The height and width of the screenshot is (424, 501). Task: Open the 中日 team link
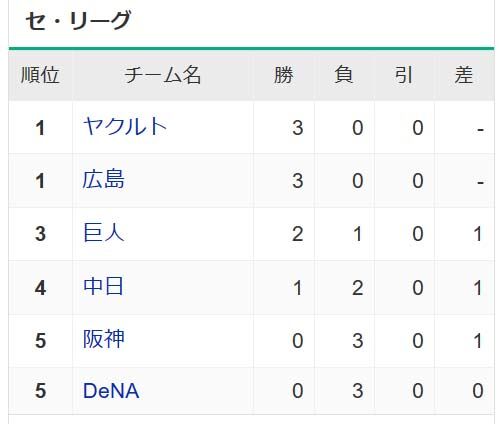point(104,286)
